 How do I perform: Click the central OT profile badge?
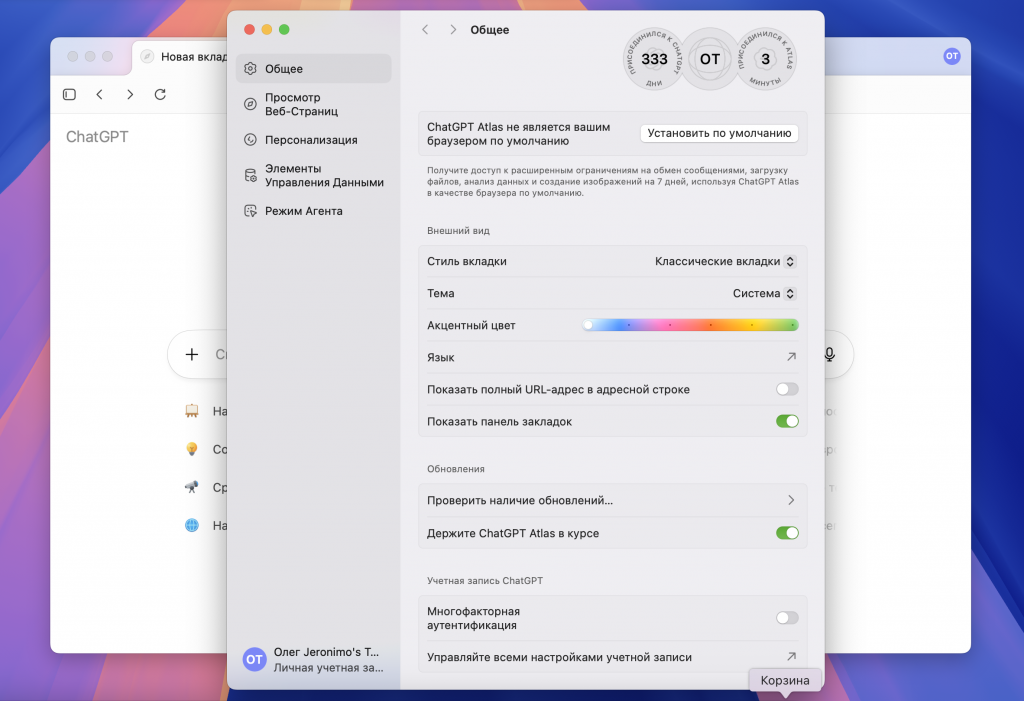(x=710, y=59)
